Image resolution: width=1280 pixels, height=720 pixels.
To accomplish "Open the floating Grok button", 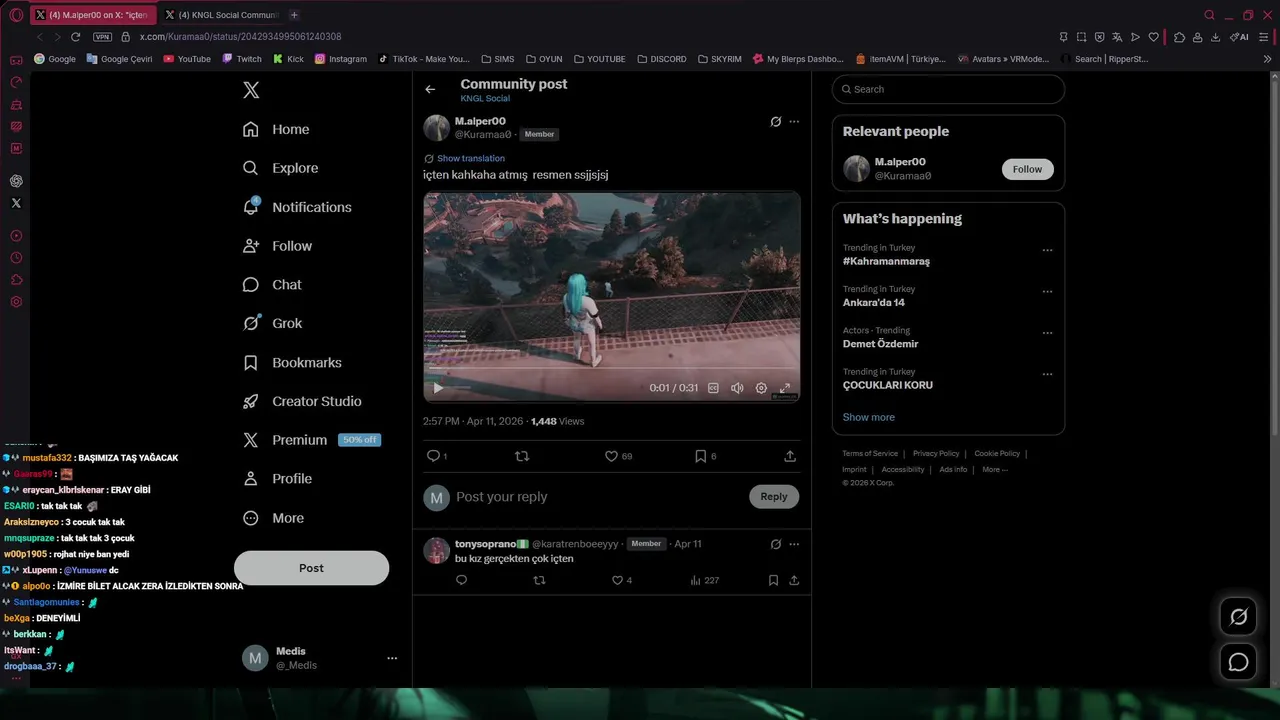I will (x=1238, y=616).
